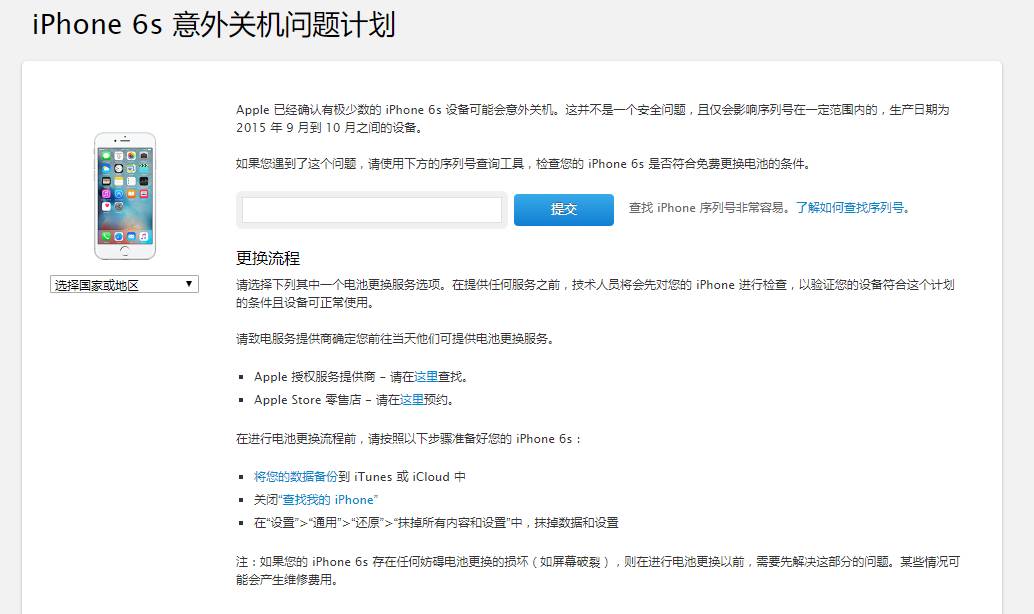The width and height of the screenshot is (1034, 614).
Task: Click the iPhone 6s product image
Action: point(125,196)
